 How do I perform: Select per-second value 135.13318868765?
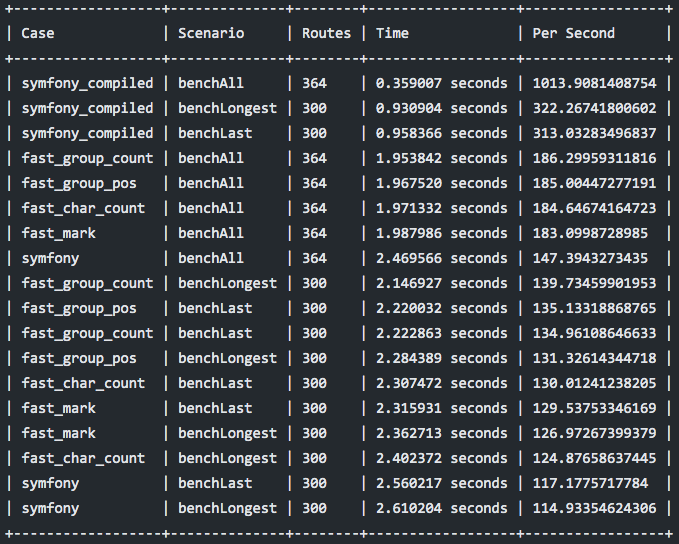(595, 308)
